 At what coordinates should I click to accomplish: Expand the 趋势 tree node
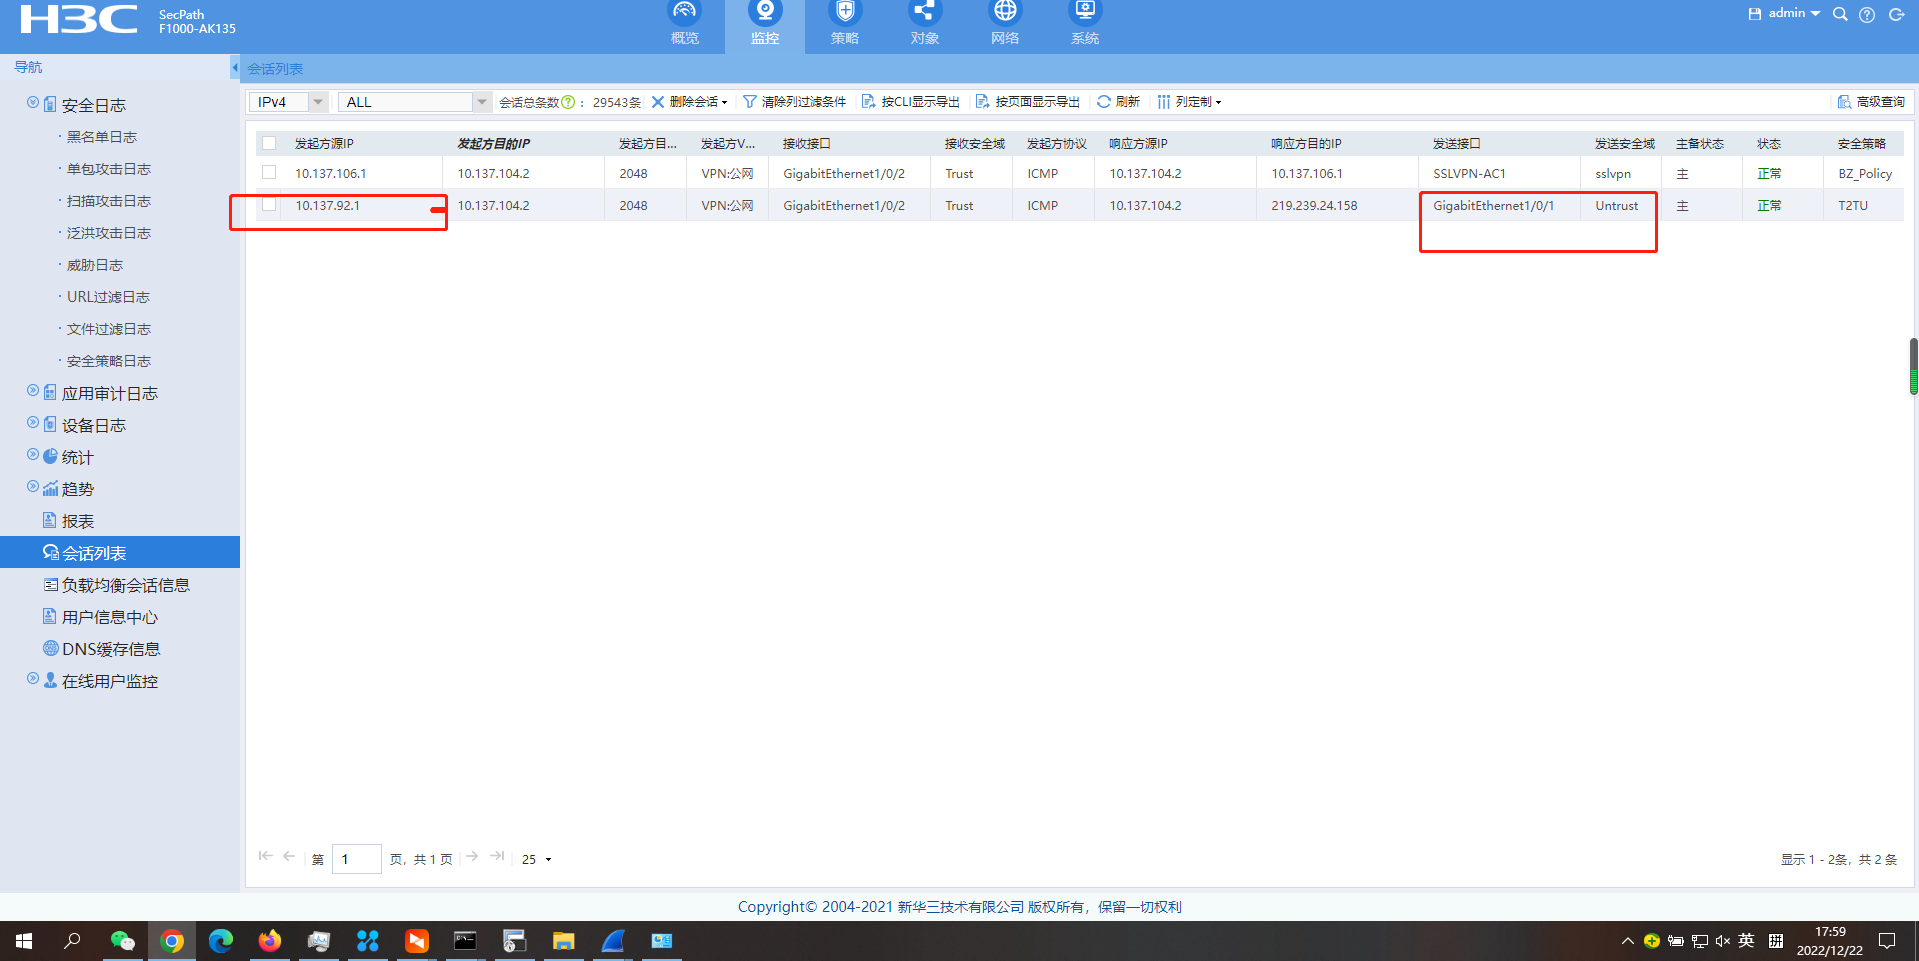click(33, 486)
